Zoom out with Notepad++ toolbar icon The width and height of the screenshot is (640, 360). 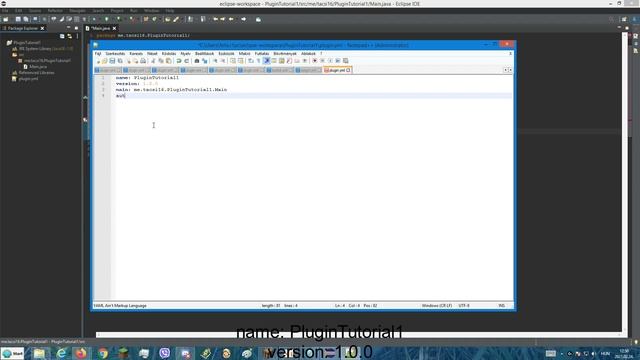point(223,61)
